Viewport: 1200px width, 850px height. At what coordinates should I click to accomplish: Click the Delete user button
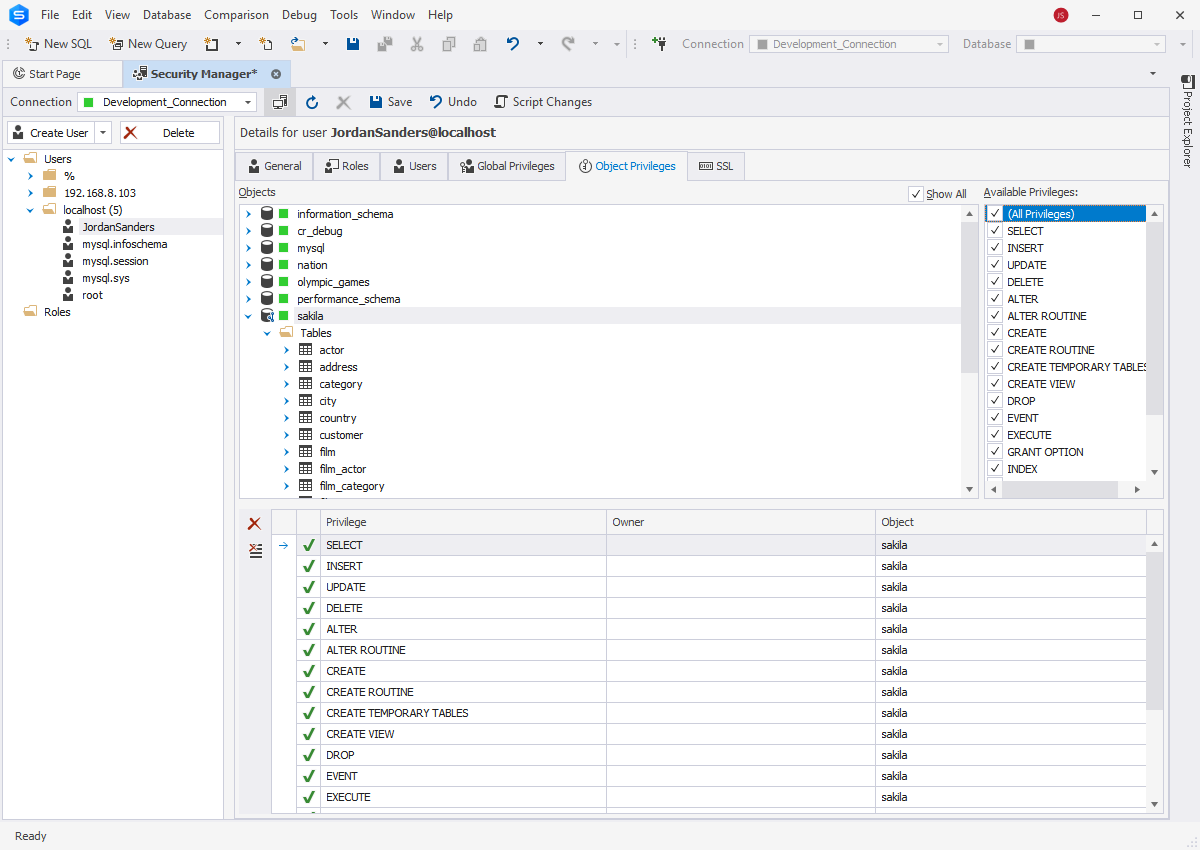[170, 133]
